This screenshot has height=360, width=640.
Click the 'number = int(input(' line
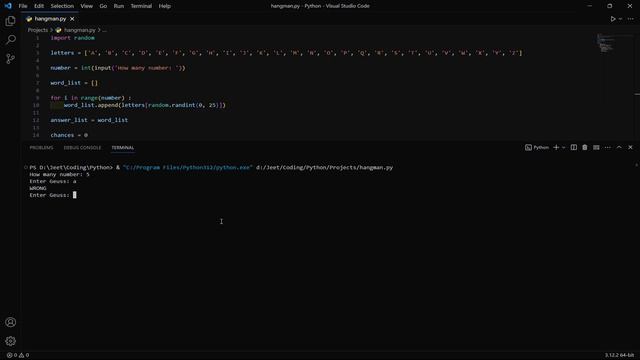[118, 68]
